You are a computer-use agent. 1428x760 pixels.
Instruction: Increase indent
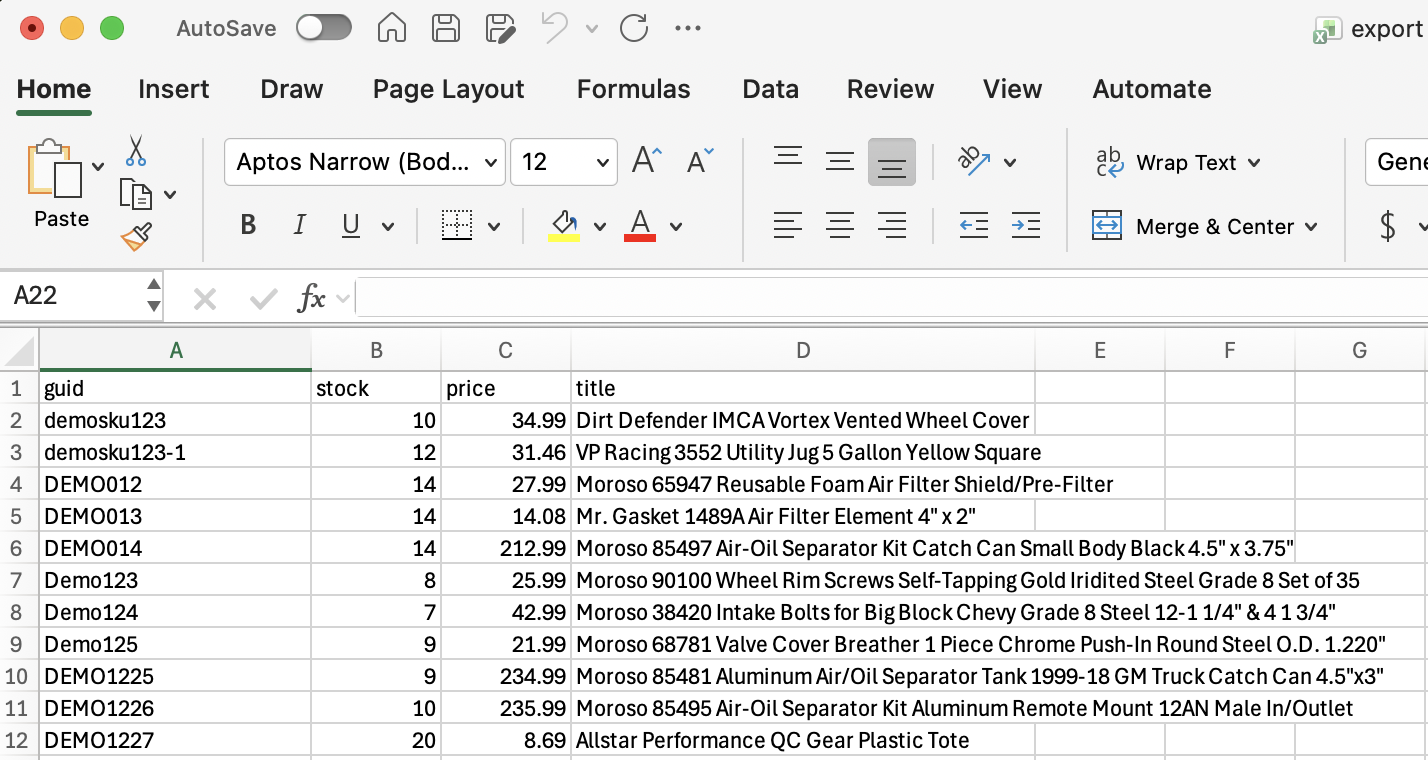point(1025,226)
